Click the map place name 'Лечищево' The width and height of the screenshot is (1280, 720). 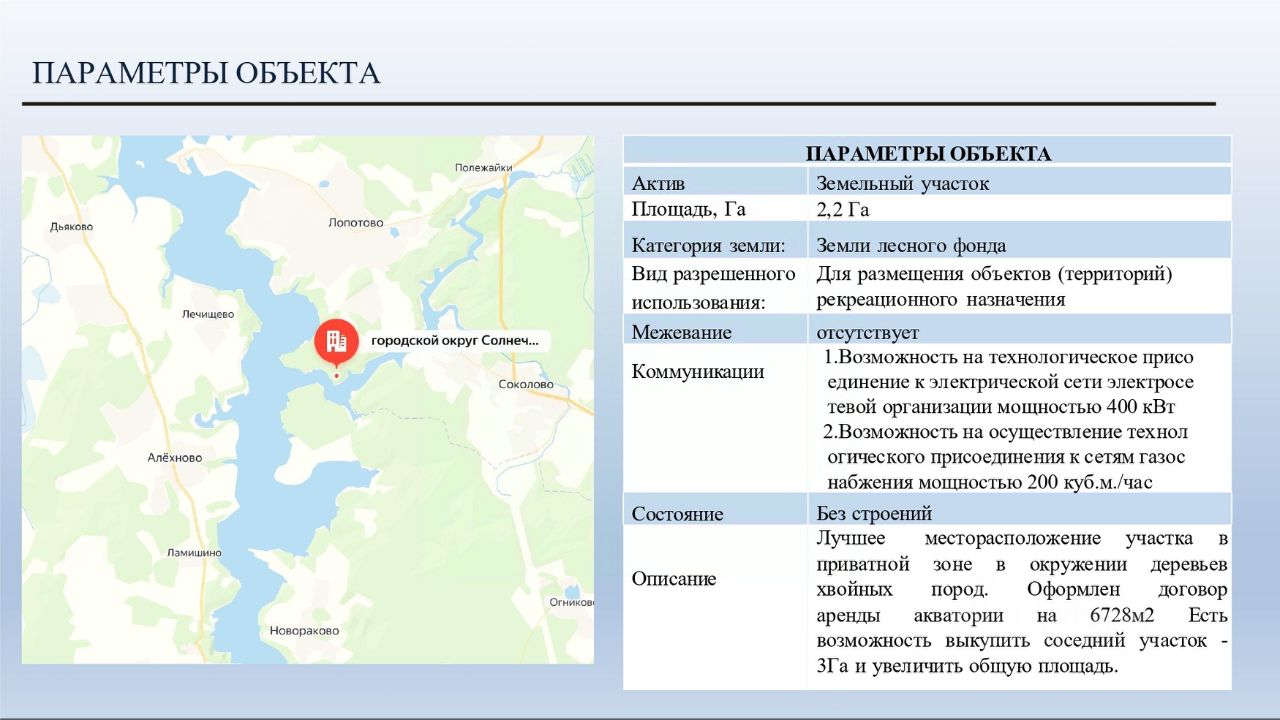(x=208, y=314)
